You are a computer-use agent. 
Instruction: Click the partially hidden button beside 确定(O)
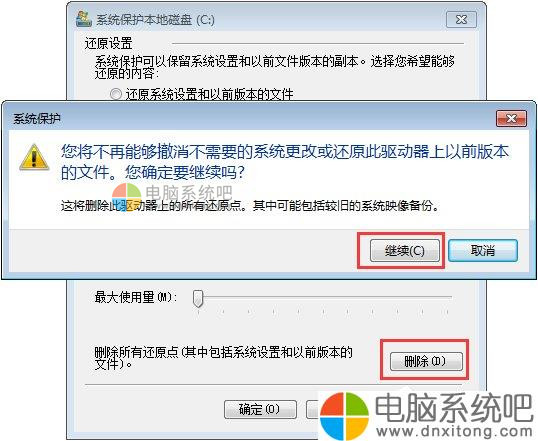coord(313,409)
